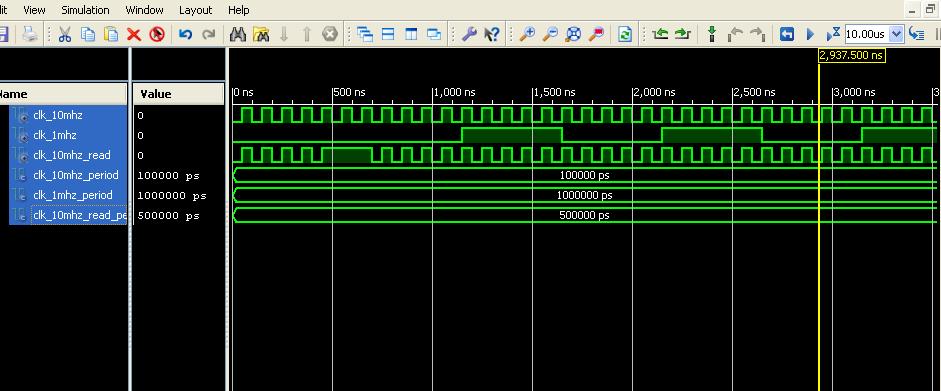Zoom out with the magnifier minus icon
941x391 pixels.
point(550,34)
